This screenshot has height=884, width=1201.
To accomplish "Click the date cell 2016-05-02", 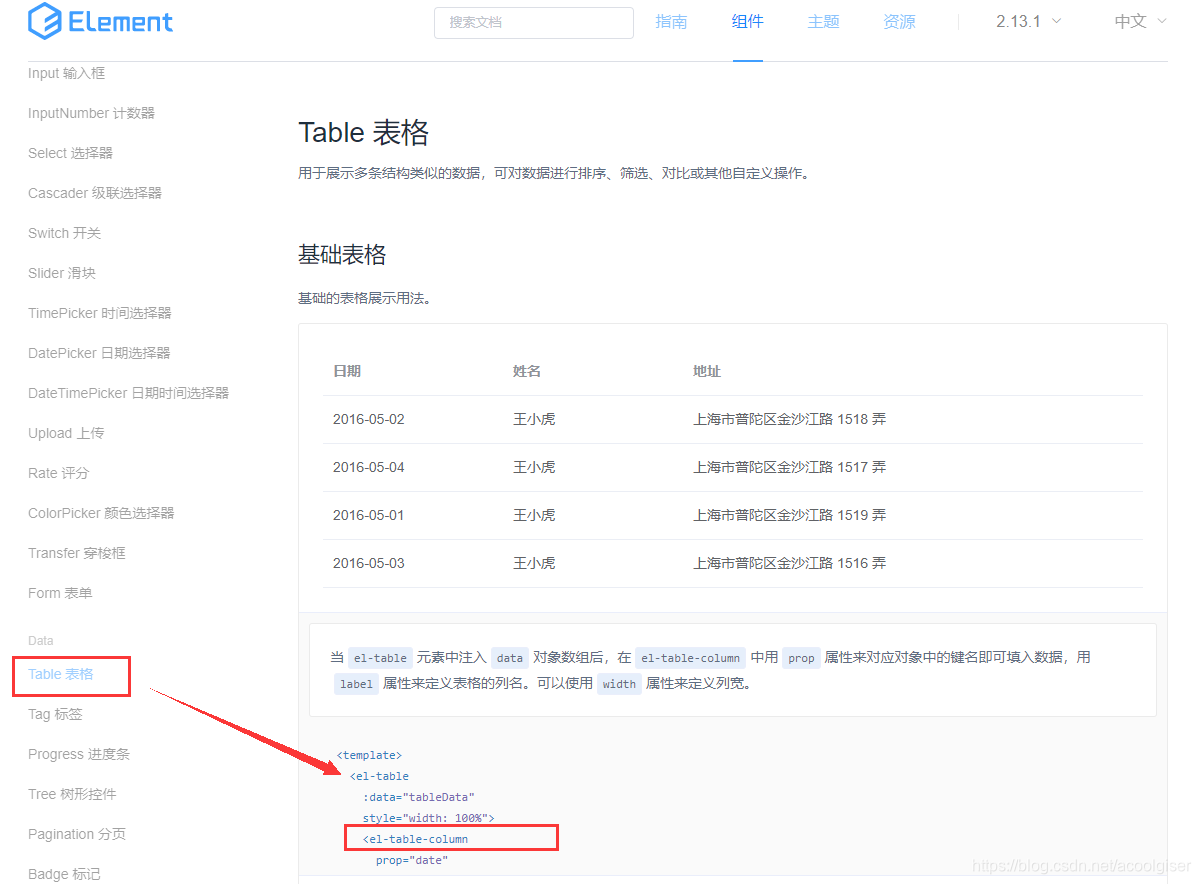I will click(369, 419).
